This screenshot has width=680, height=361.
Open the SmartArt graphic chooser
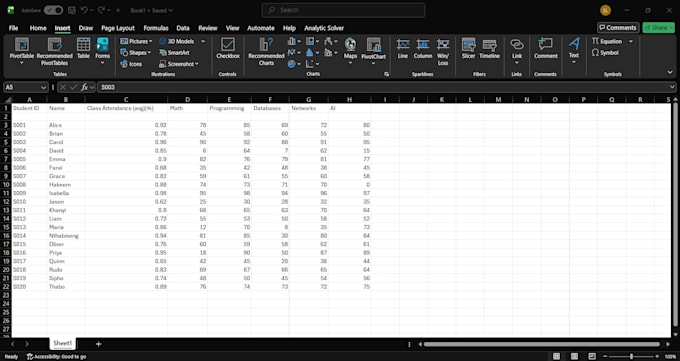[174, 53]
